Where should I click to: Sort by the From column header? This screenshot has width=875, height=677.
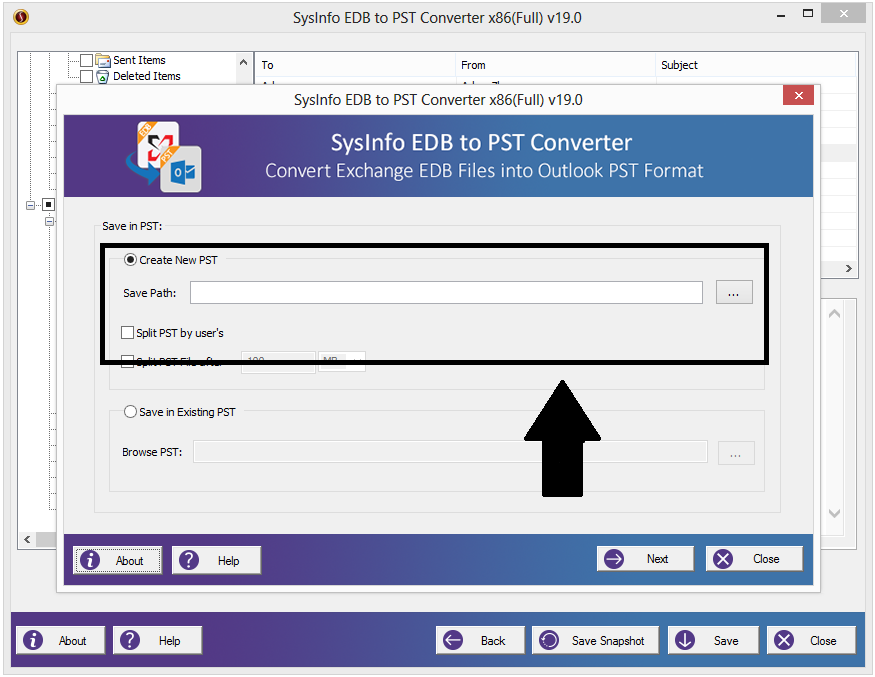coord(555,65)
